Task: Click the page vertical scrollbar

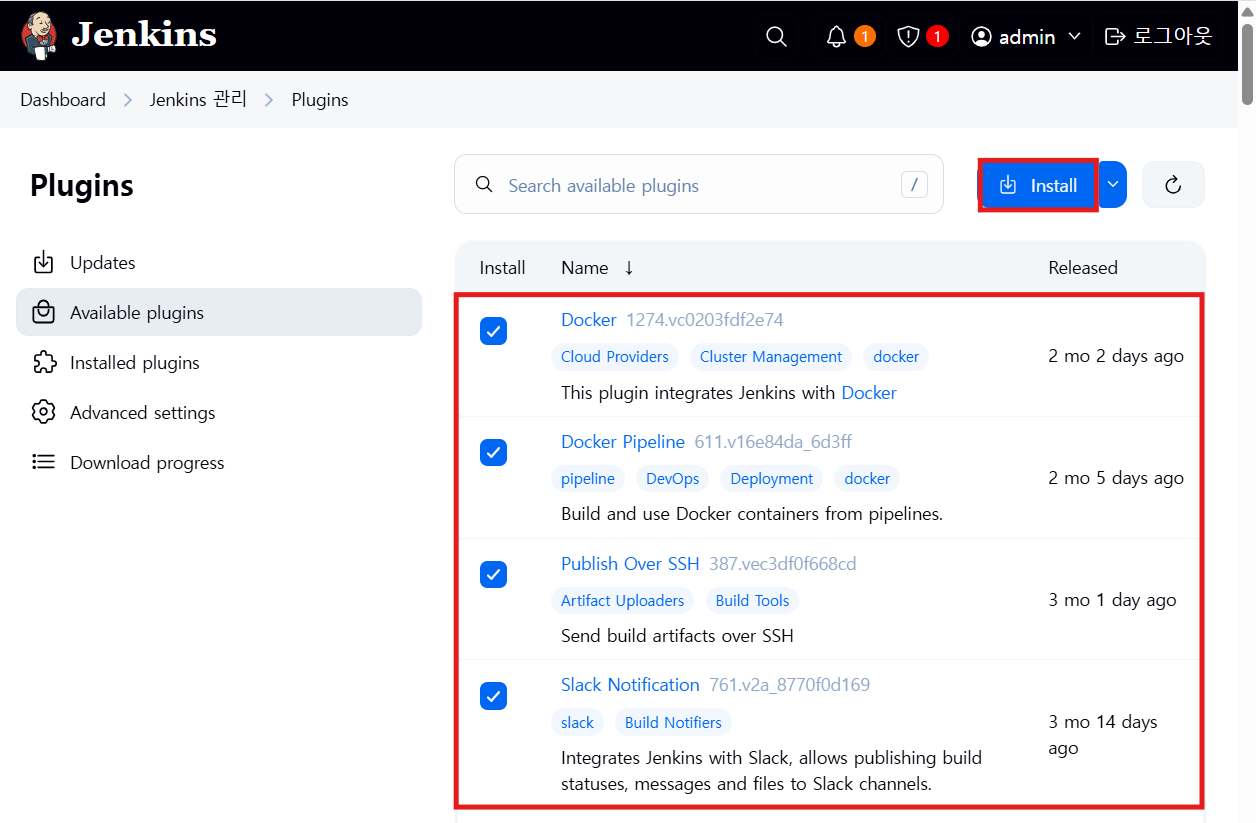Action: (x=1247, y=63)
